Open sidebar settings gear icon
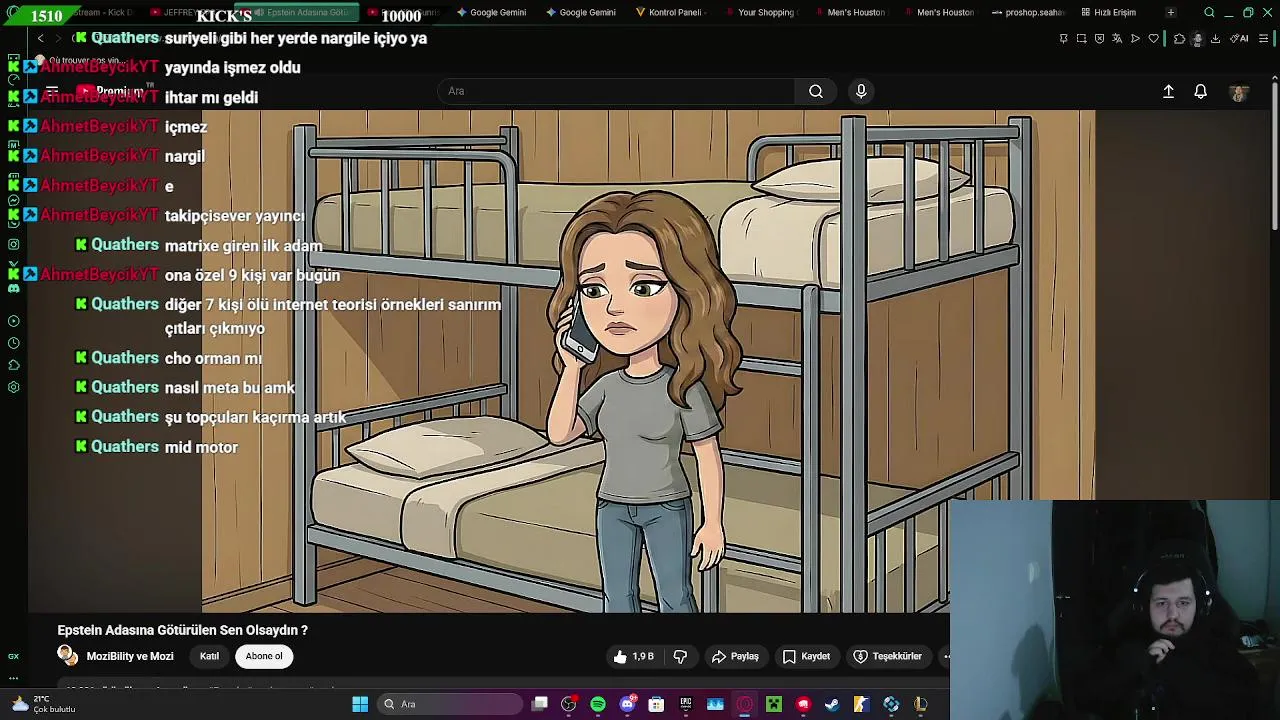Viewport: 1280px width, 720px height. click(14, 387)
